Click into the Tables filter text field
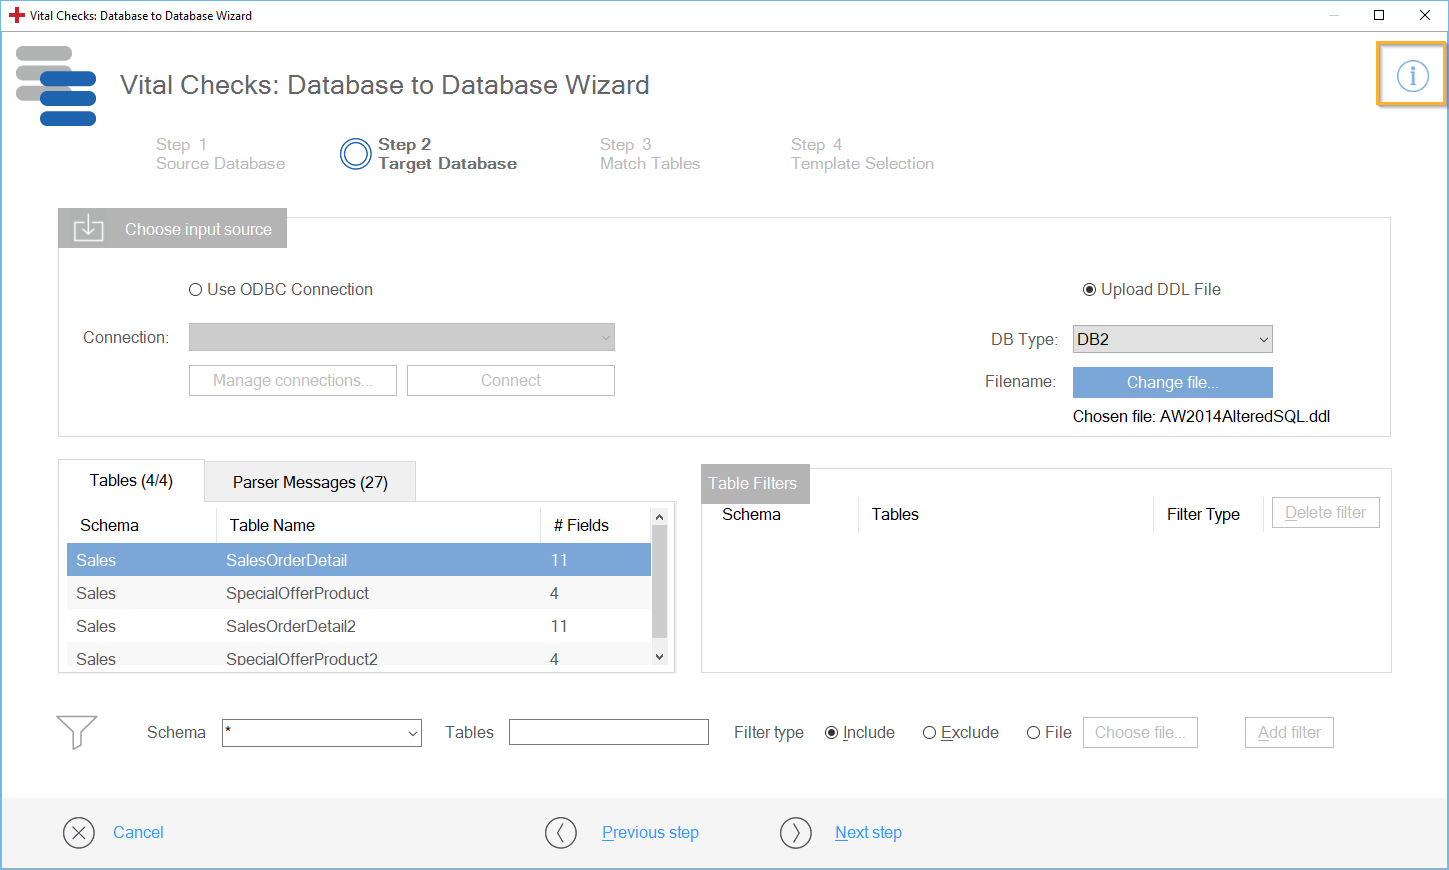The width and height of the screenshot is (1449, 870). 608,732
